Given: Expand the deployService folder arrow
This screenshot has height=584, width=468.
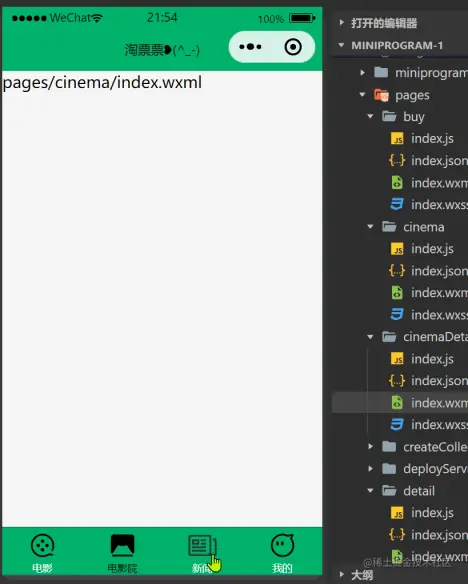Looking at the screenshot, I should [x=370, y=469].
